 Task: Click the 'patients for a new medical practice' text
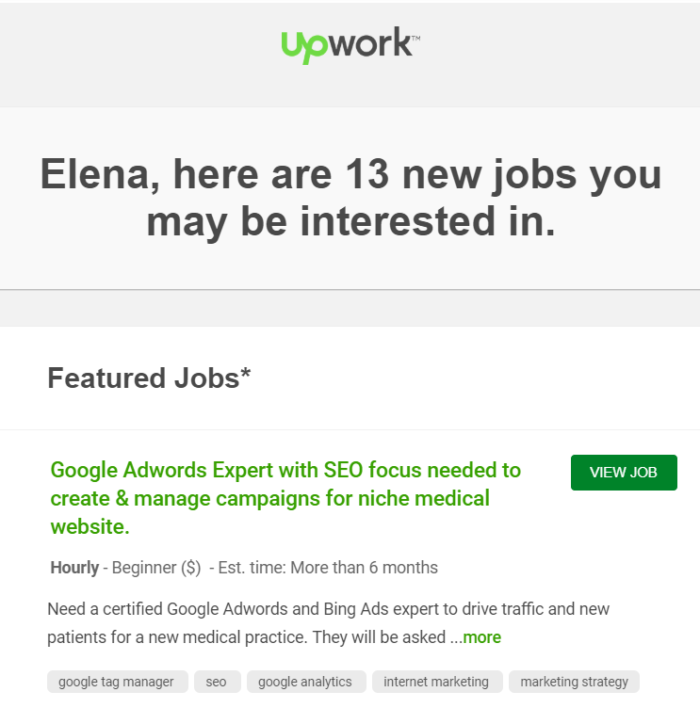246,637
